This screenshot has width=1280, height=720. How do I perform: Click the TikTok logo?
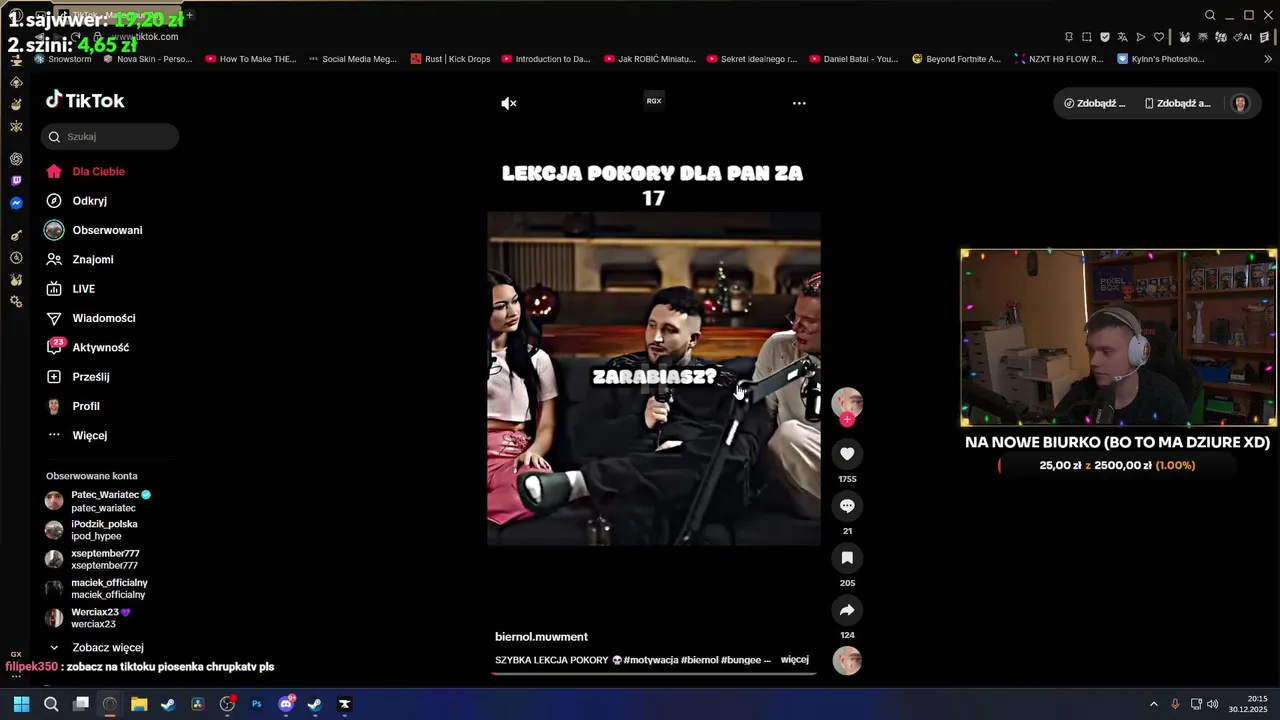click(x=85, y=101)
